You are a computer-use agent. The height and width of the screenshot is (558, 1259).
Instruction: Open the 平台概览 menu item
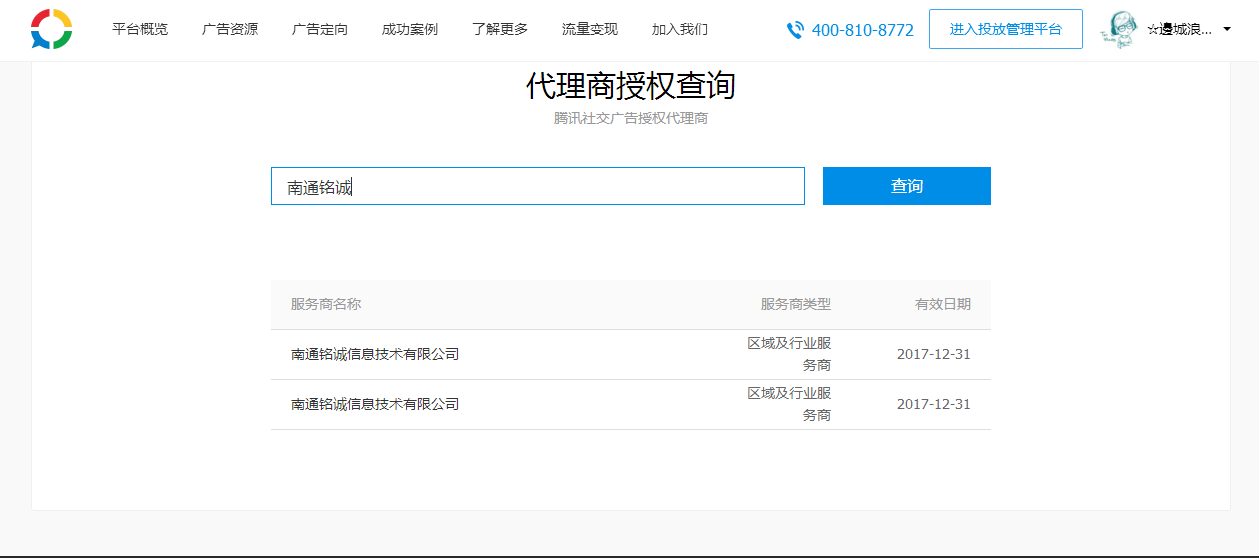tap(140, 29)
